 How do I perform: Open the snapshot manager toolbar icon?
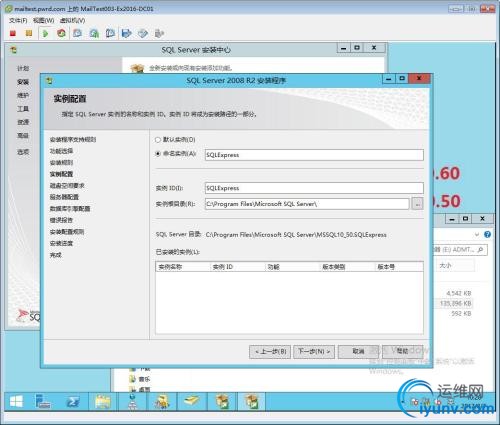110,33
